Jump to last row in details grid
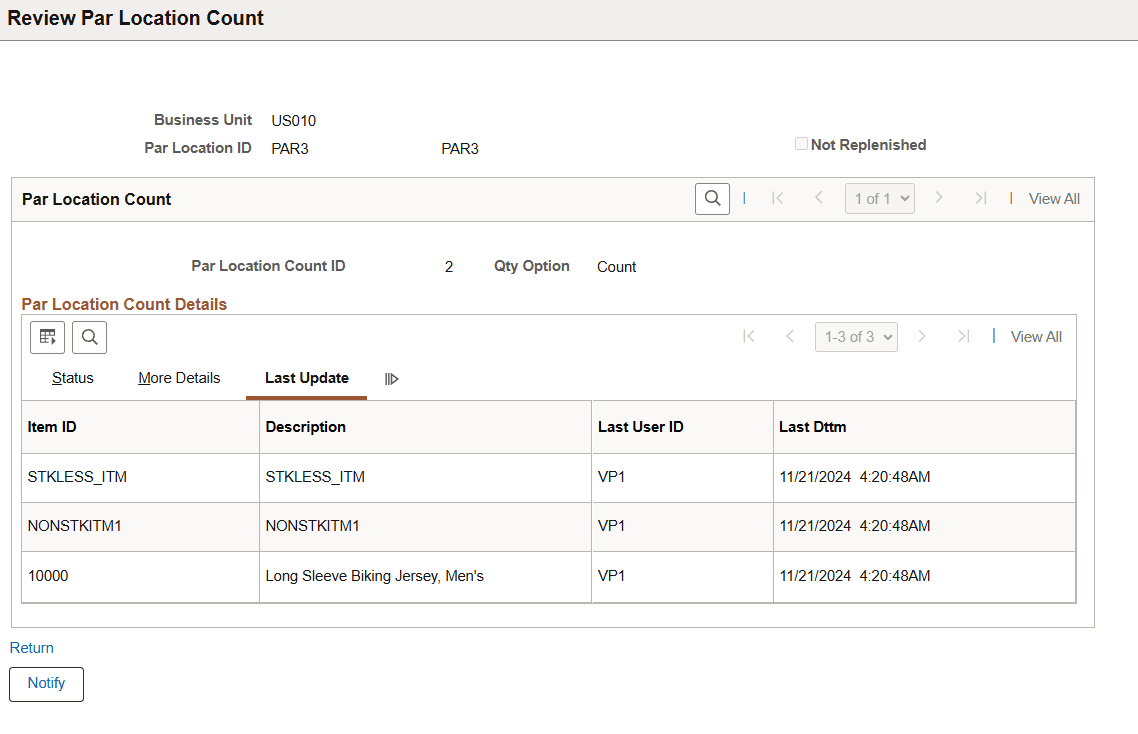This screenshot has height=734, width=1138. [963, 336]
